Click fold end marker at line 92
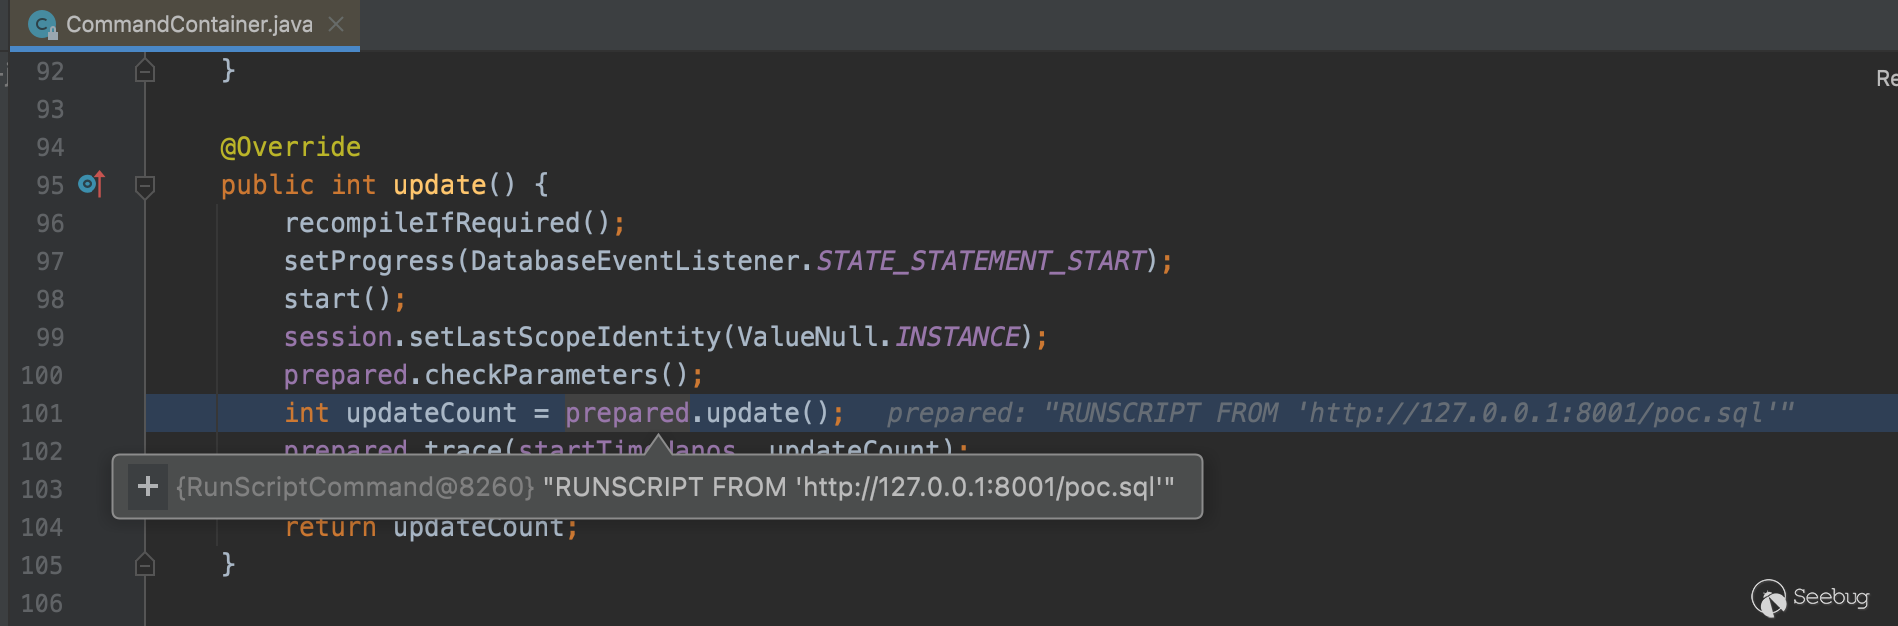1898x626 pixels. 145,71
